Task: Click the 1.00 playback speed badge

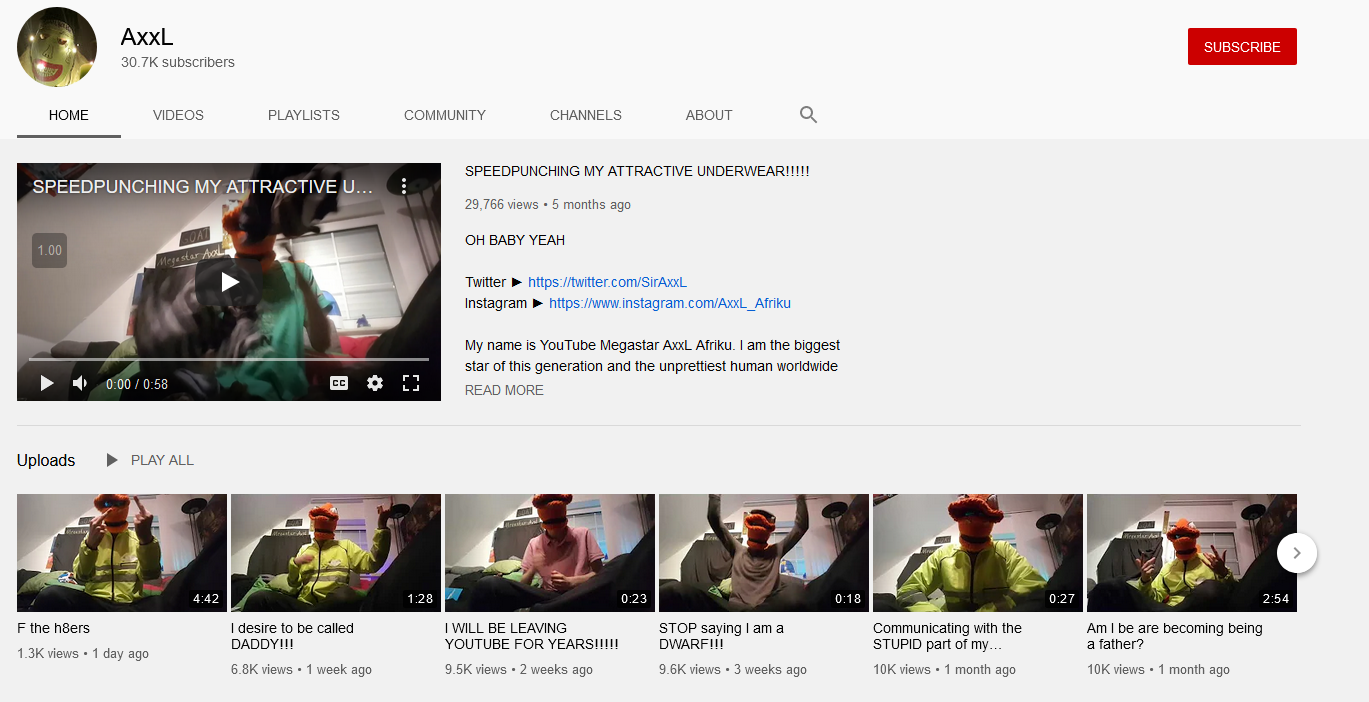Action: coord(49,250)
